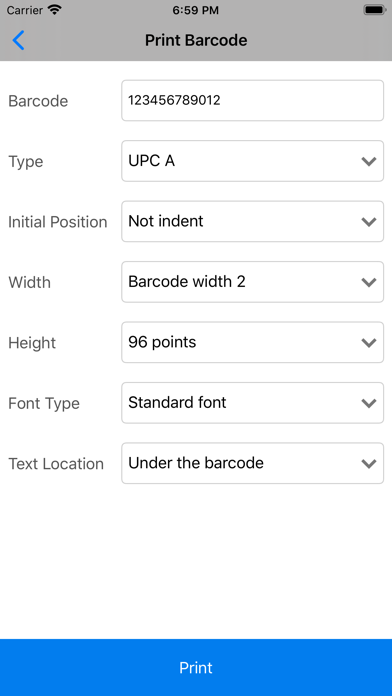
Task: Click the Width field chevron icon
Action: coord(369,282)
